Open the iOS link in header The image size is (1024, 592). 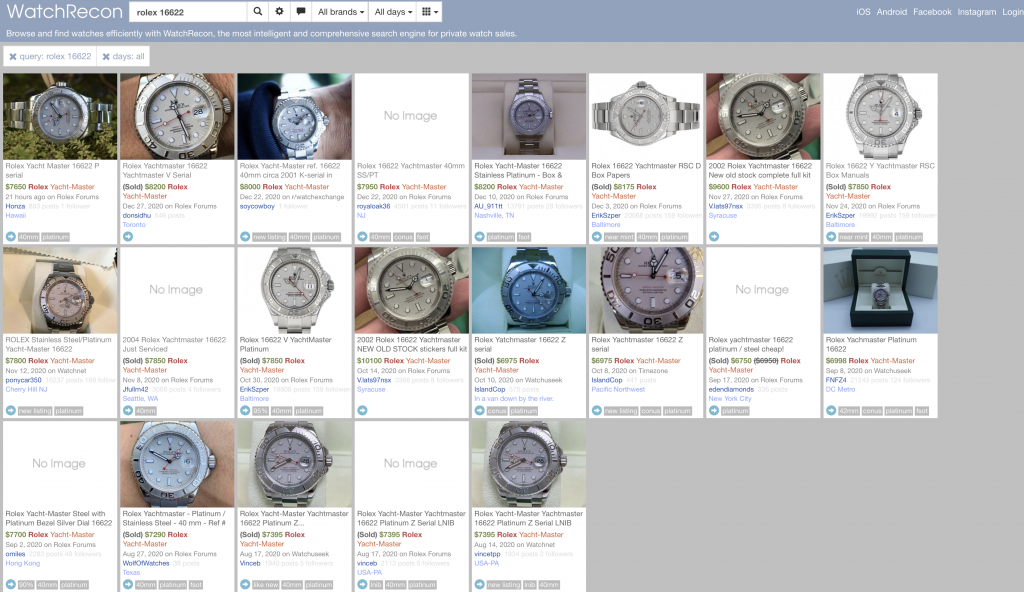tap(863, 12)
